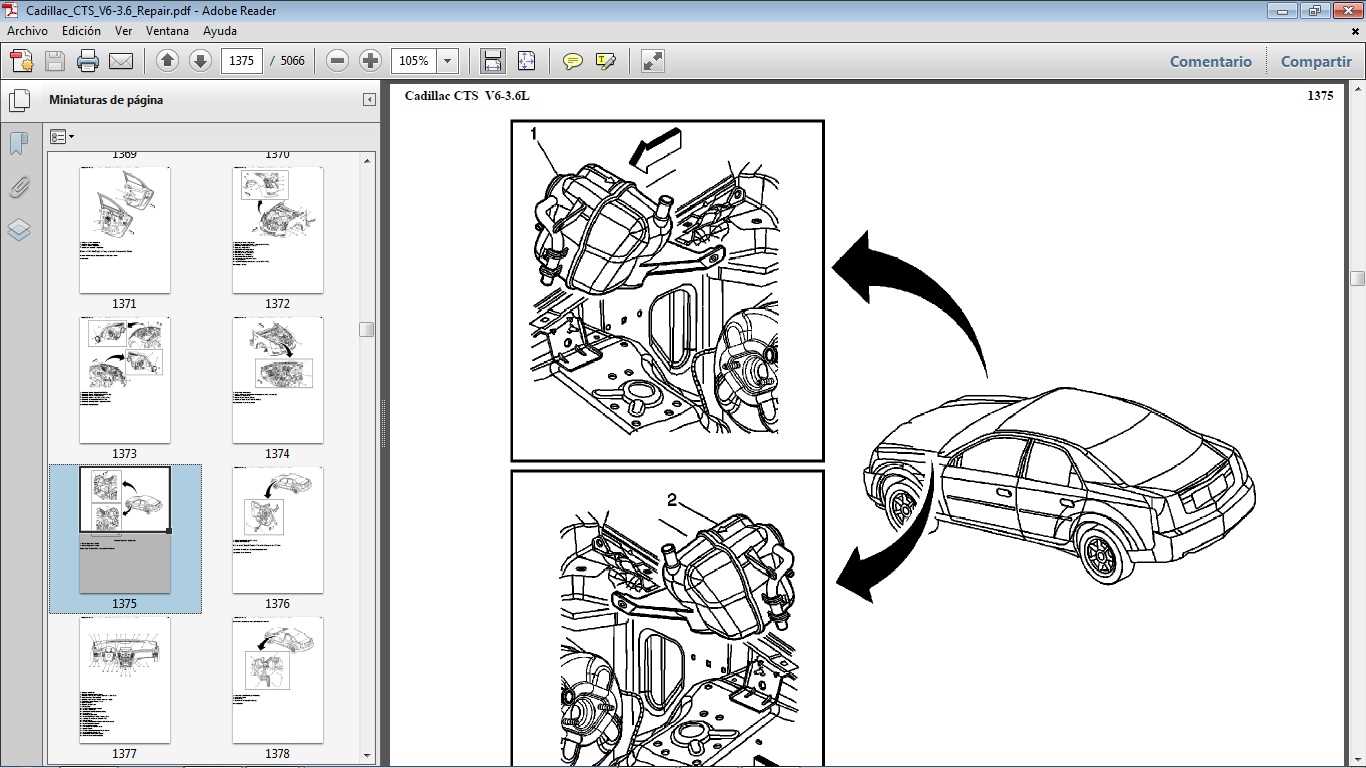
Task: Click thumbnail panel scroll-down arrow
Action: 367,756
